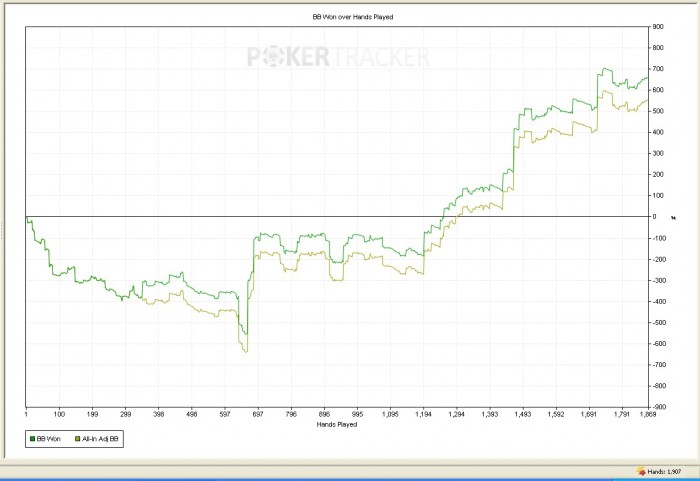Click the poker chip icon in status bar

click(x=641, y=471)
